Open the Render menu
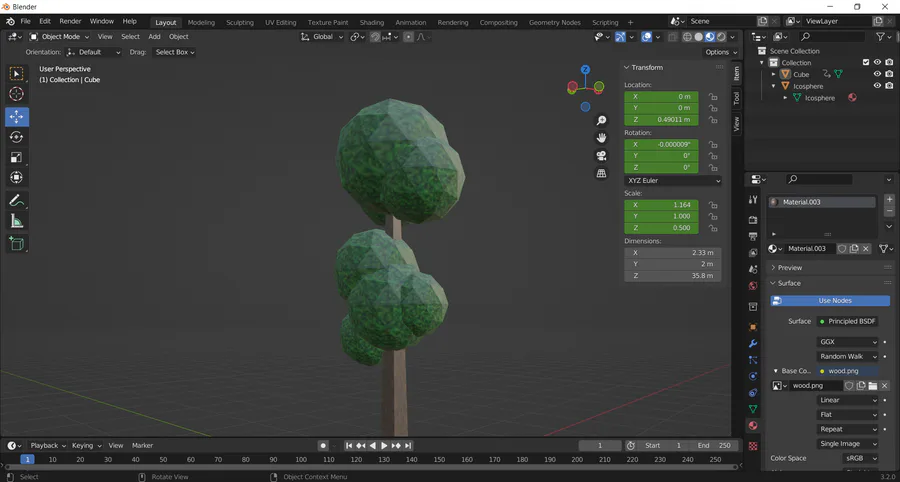 click(70, 21)
